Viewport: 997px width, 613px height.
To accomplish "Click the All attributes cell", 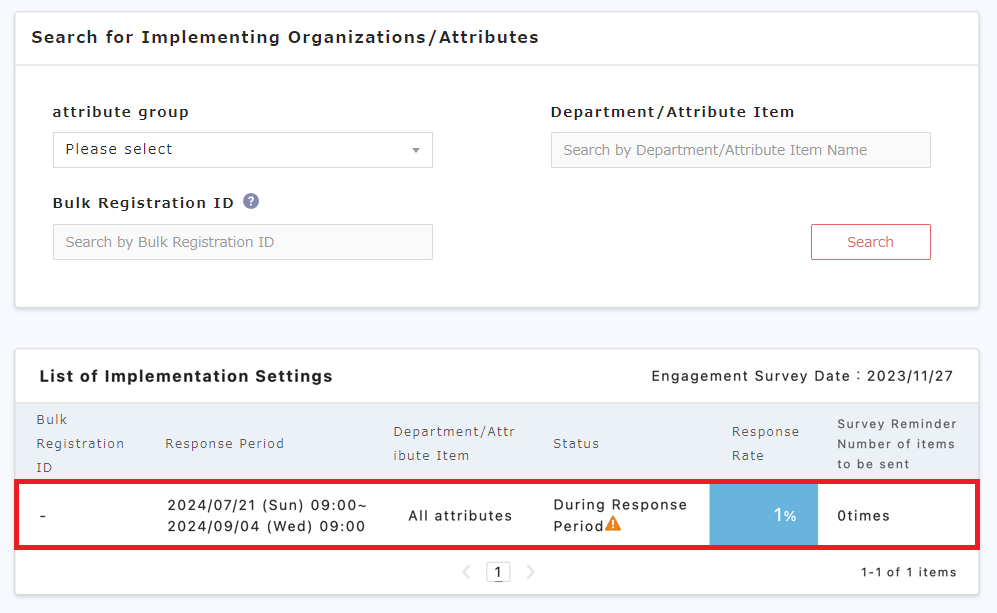I will click(460, 516).
